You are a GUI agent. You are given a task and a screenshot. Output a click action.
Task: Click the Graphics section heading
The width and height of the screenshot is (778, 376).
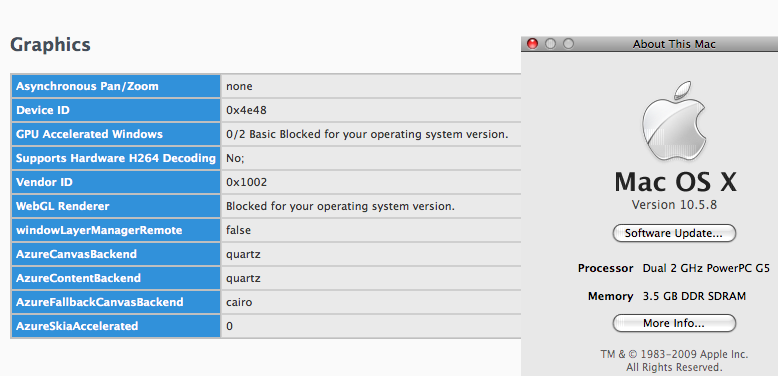[x=51, y=45]
